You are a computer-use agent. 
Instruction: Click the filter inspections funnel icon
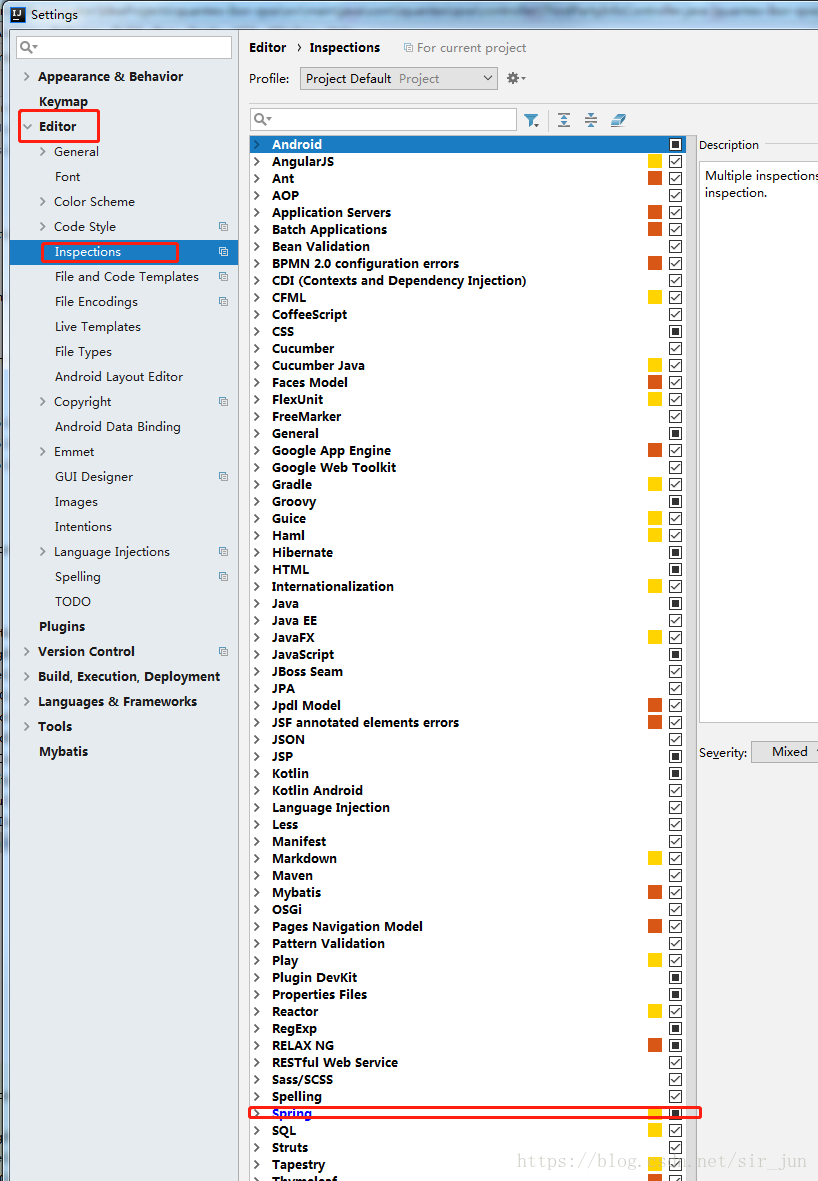[x=532, y=121]
